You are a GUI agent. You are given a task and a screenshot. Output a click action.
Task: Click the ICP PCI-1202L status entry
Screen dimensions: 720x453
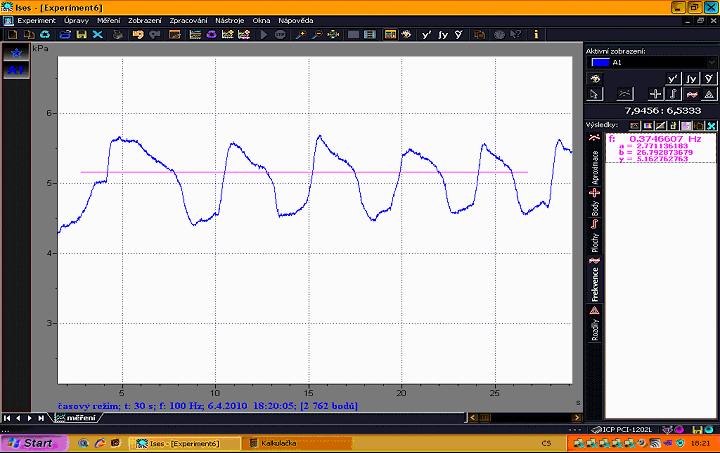[622, 430]
